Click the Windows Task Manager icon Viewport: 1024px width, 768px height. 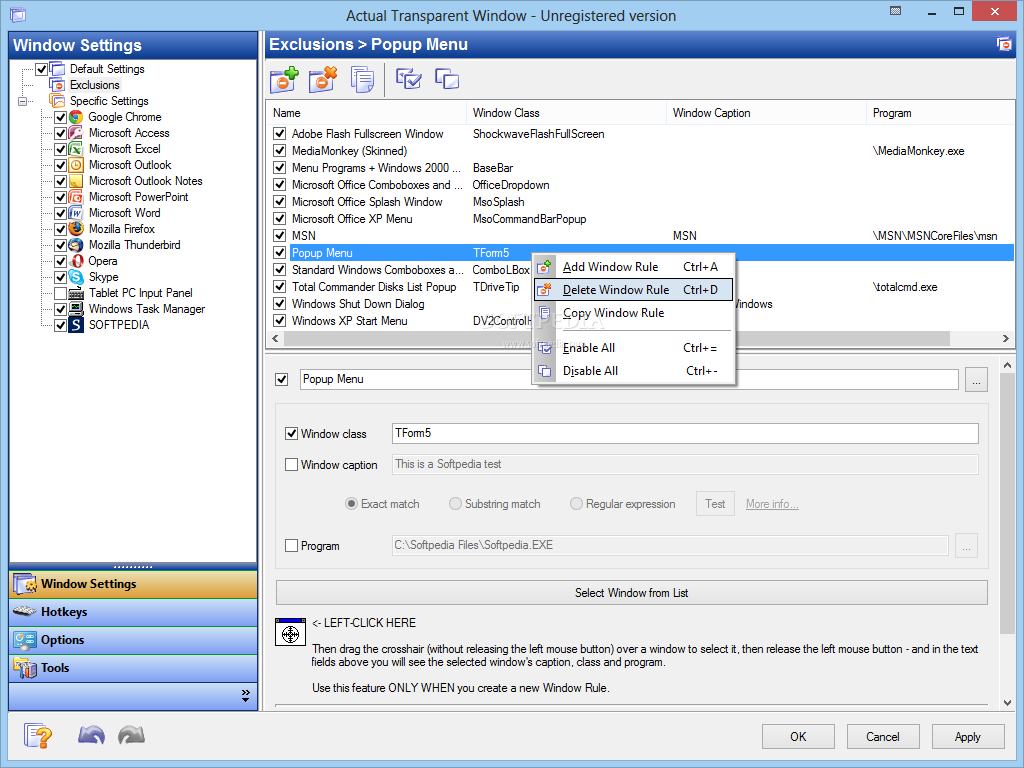[76, 309]
